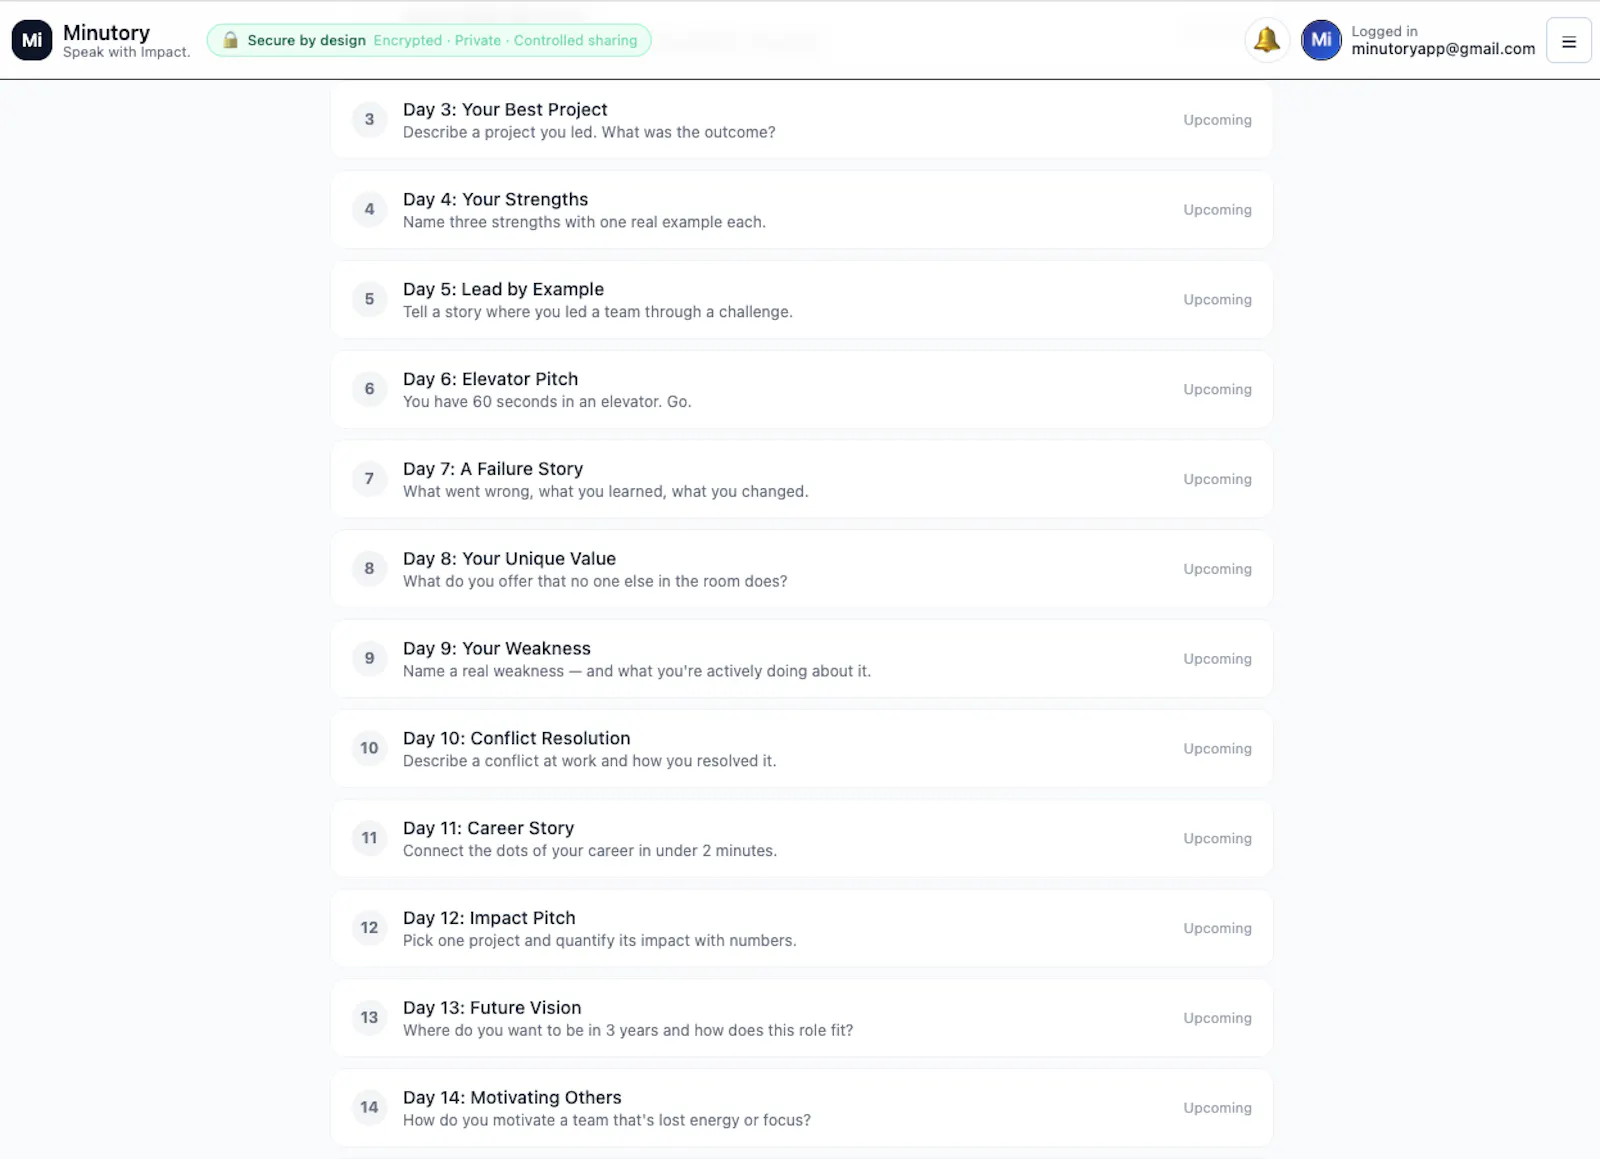Open Day 11: Career Story
The height and width of the screenshot is (1159, 1600).
801,838
